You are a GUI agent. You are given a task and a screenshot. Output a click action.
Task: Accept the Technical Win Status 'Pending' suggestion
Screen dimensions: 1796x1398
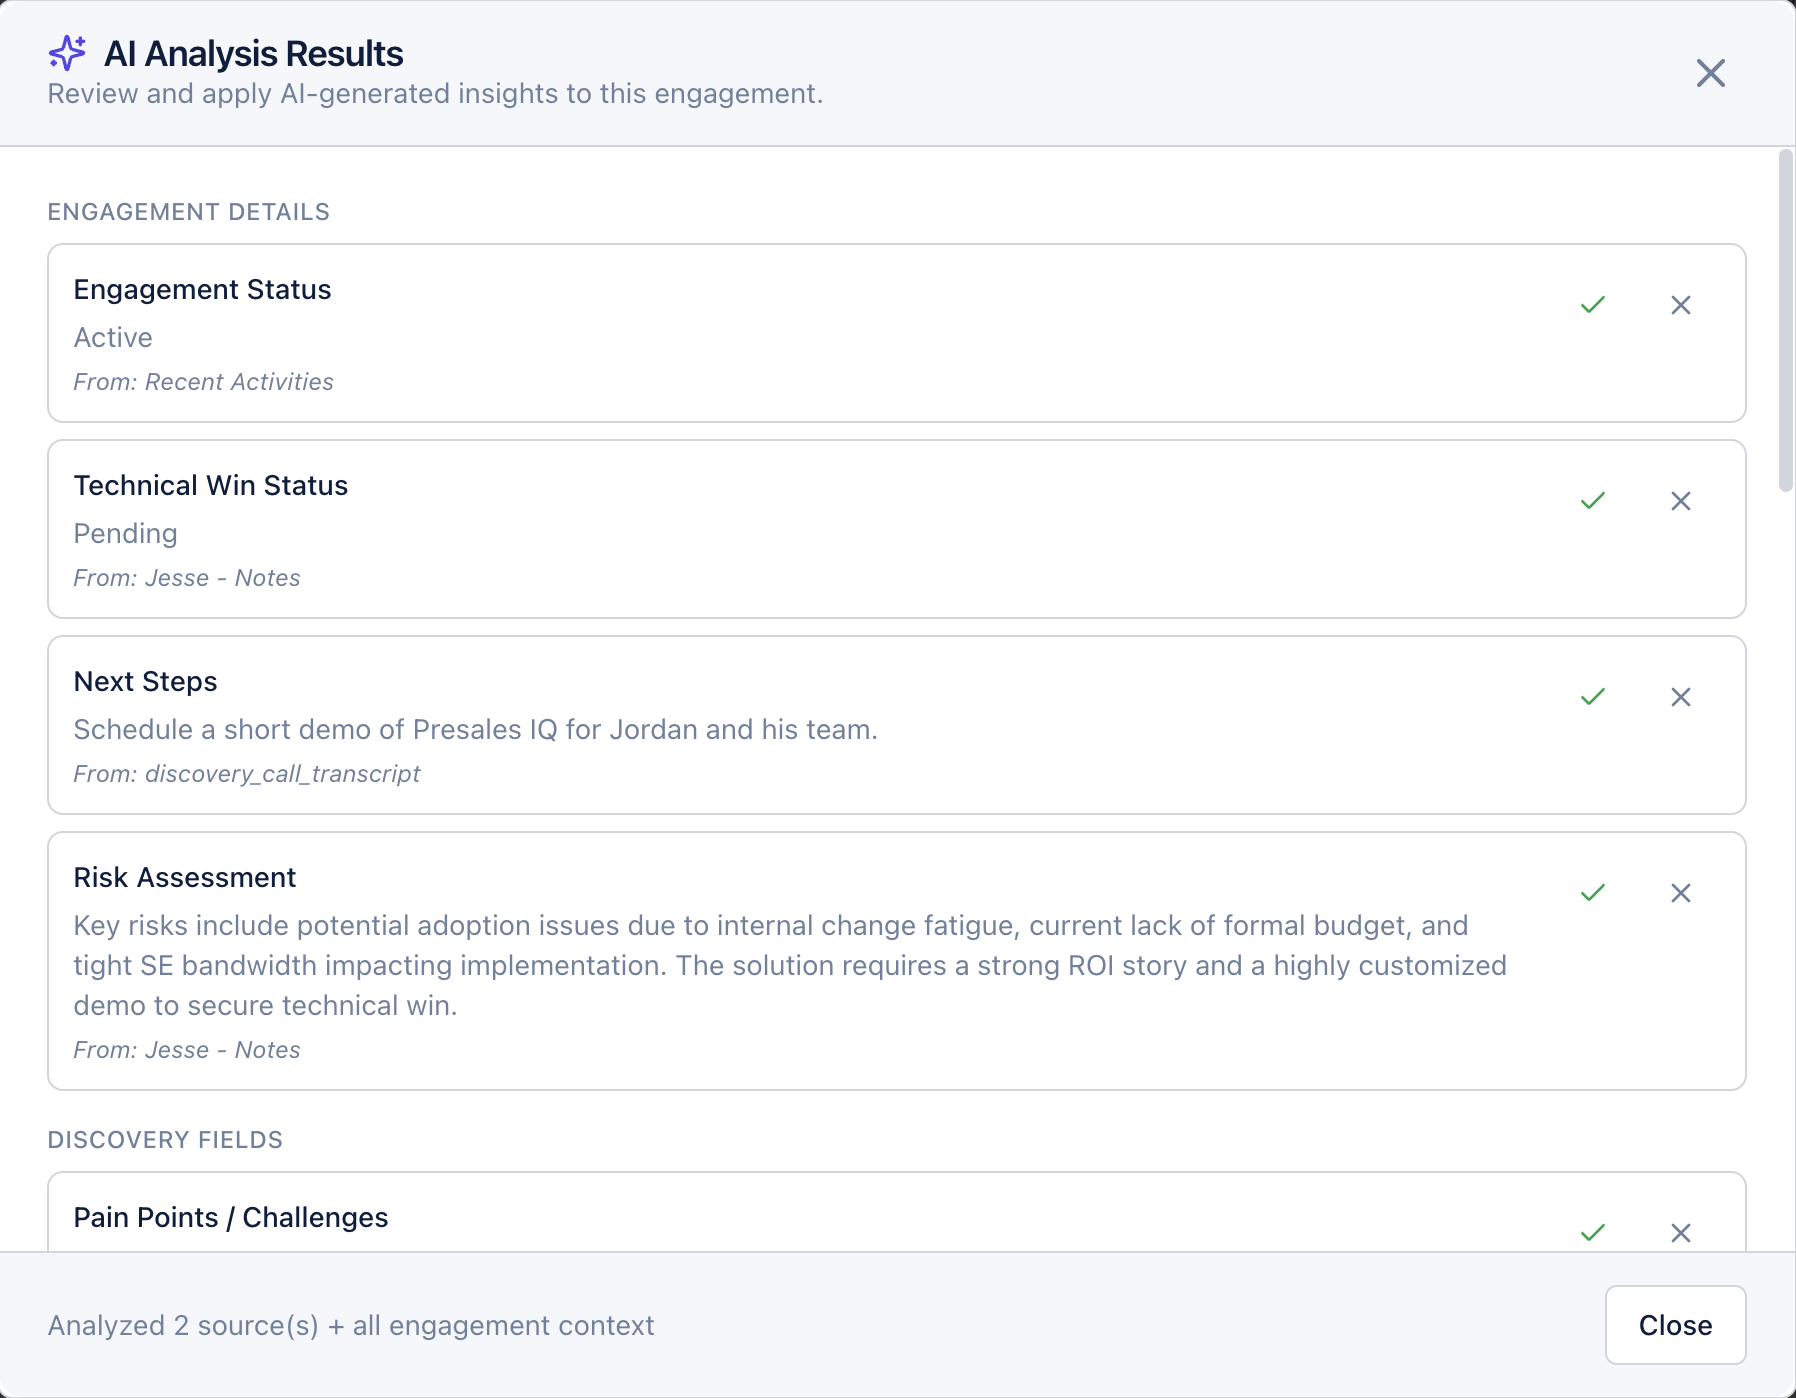[x=1593, y=501]
